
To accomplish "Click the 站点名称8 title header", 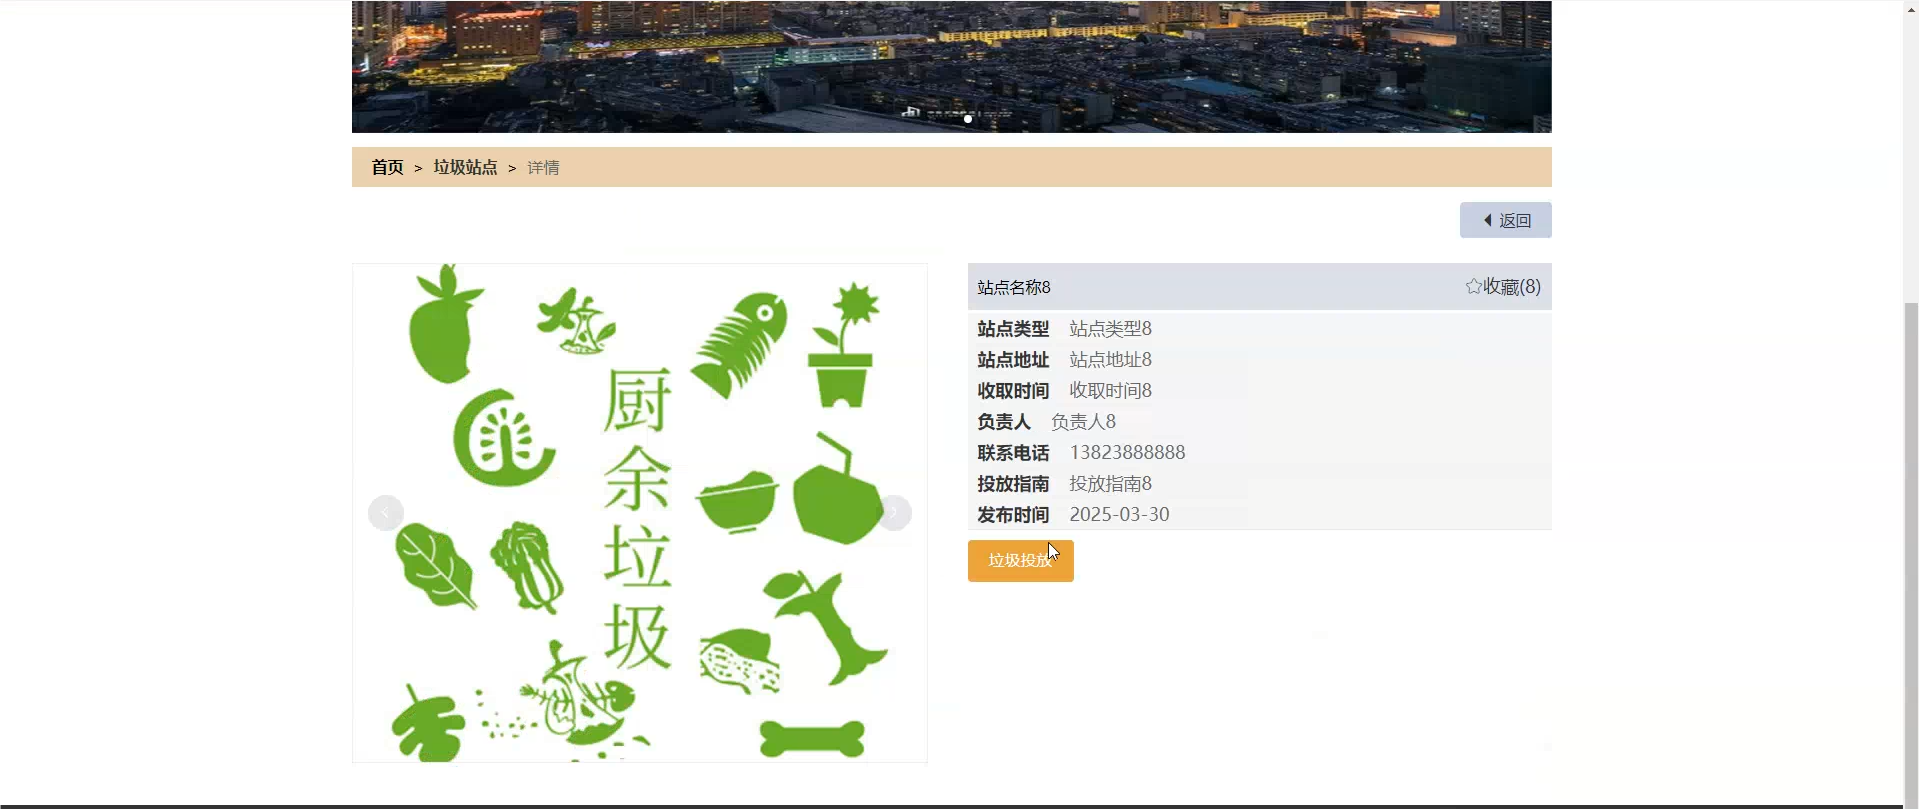I will click(x=1014, y=287).
